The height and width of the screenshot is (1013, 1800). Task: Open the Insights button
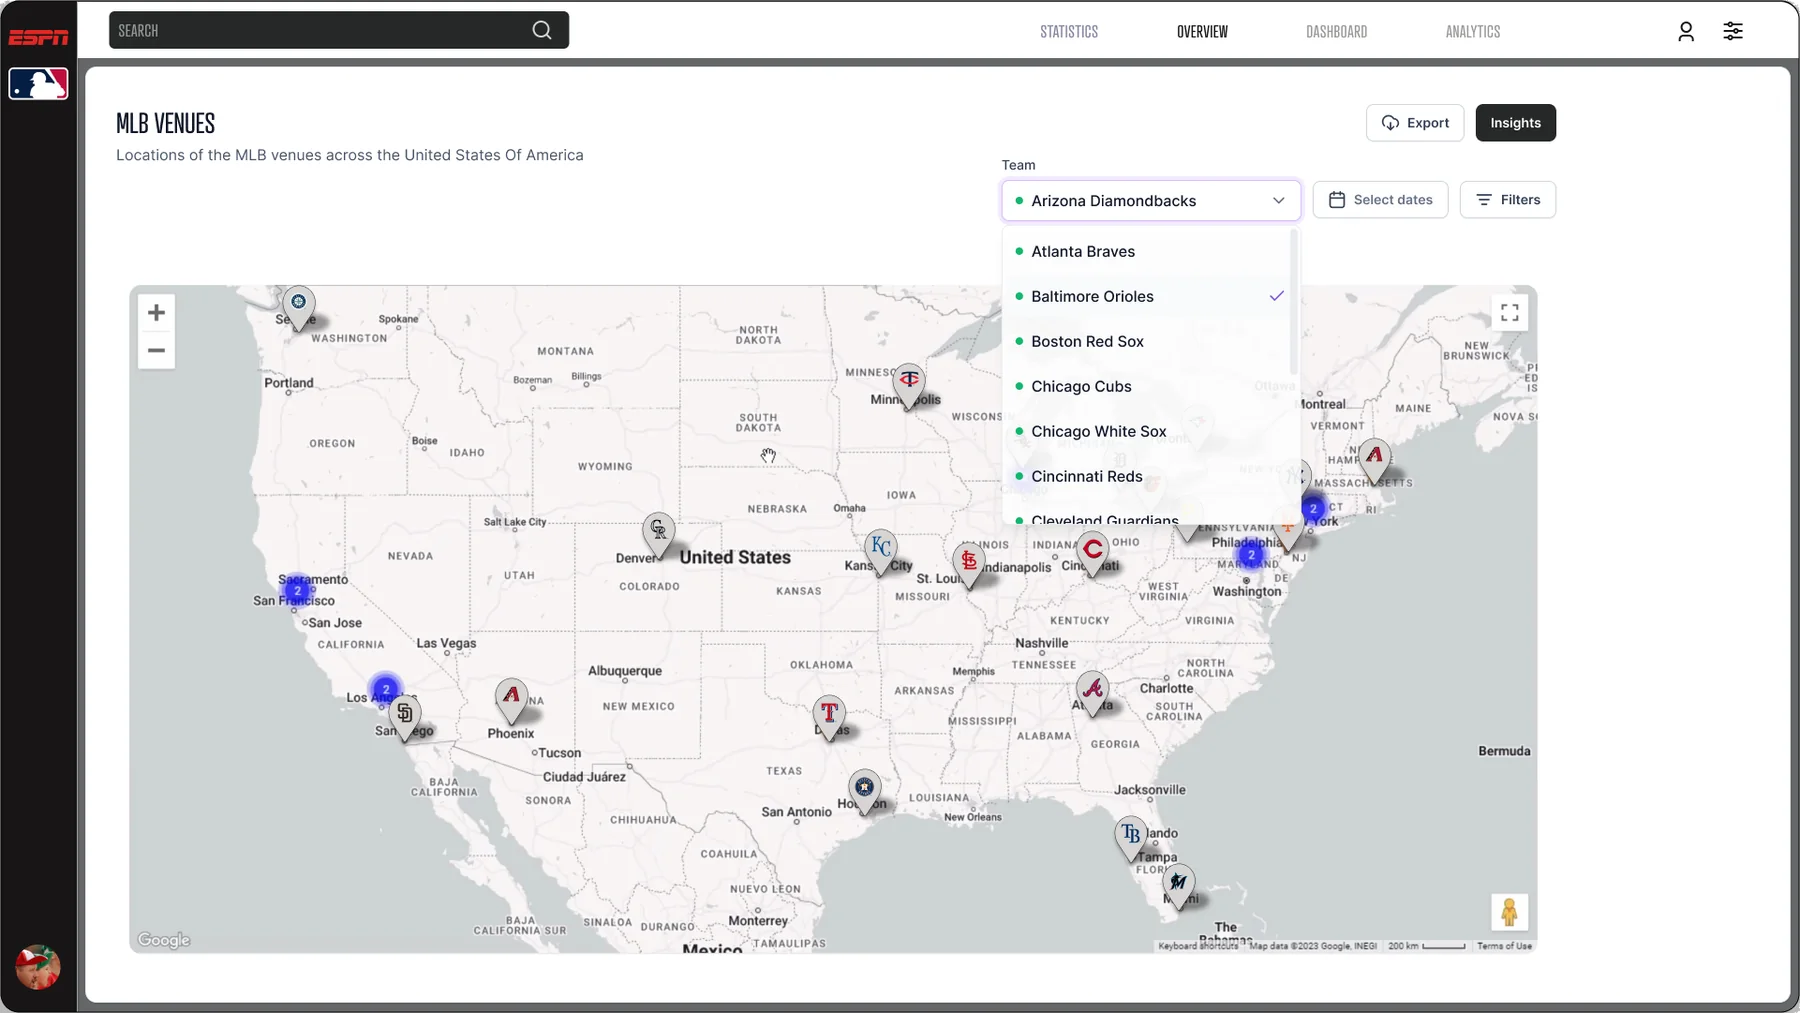coord(1516,123)
